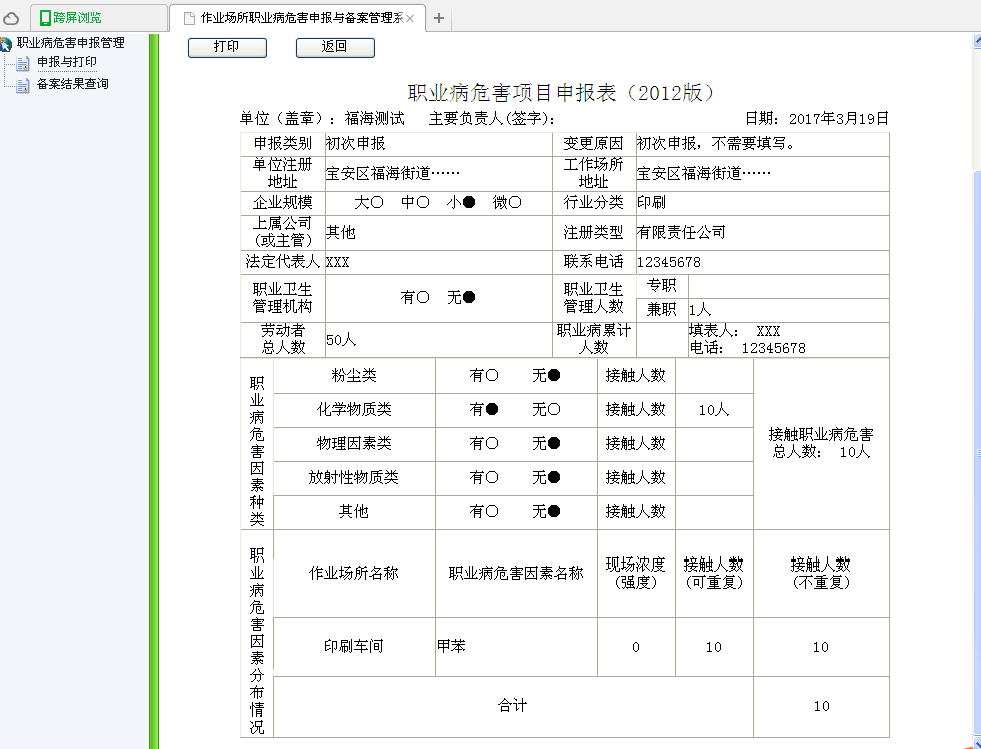
Task: Select the 无 radio in the 化学物质类 row
Action: click(553, 410)
